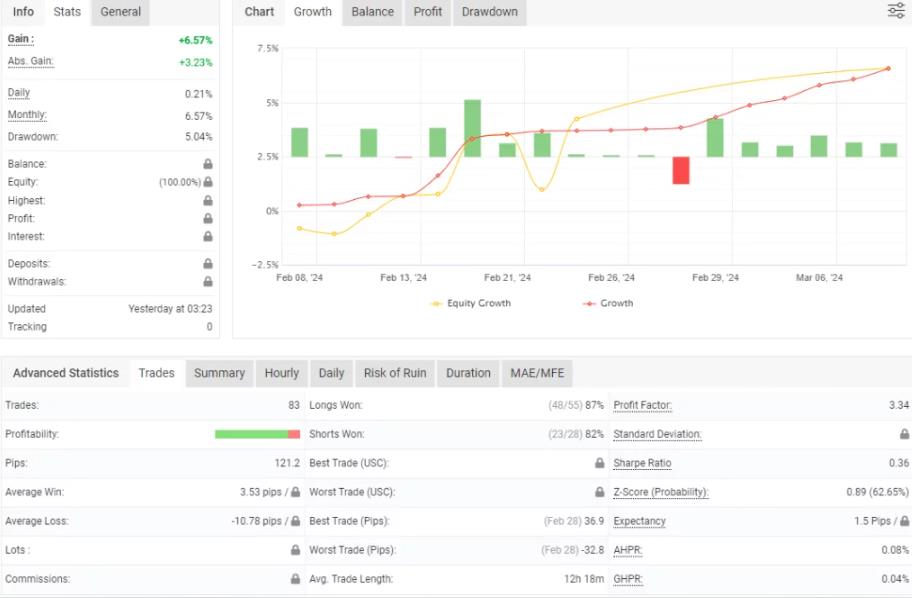This screenshot has width=912, height=598.
Task: Click the green Profitability bar
Action: pos(251,434)
